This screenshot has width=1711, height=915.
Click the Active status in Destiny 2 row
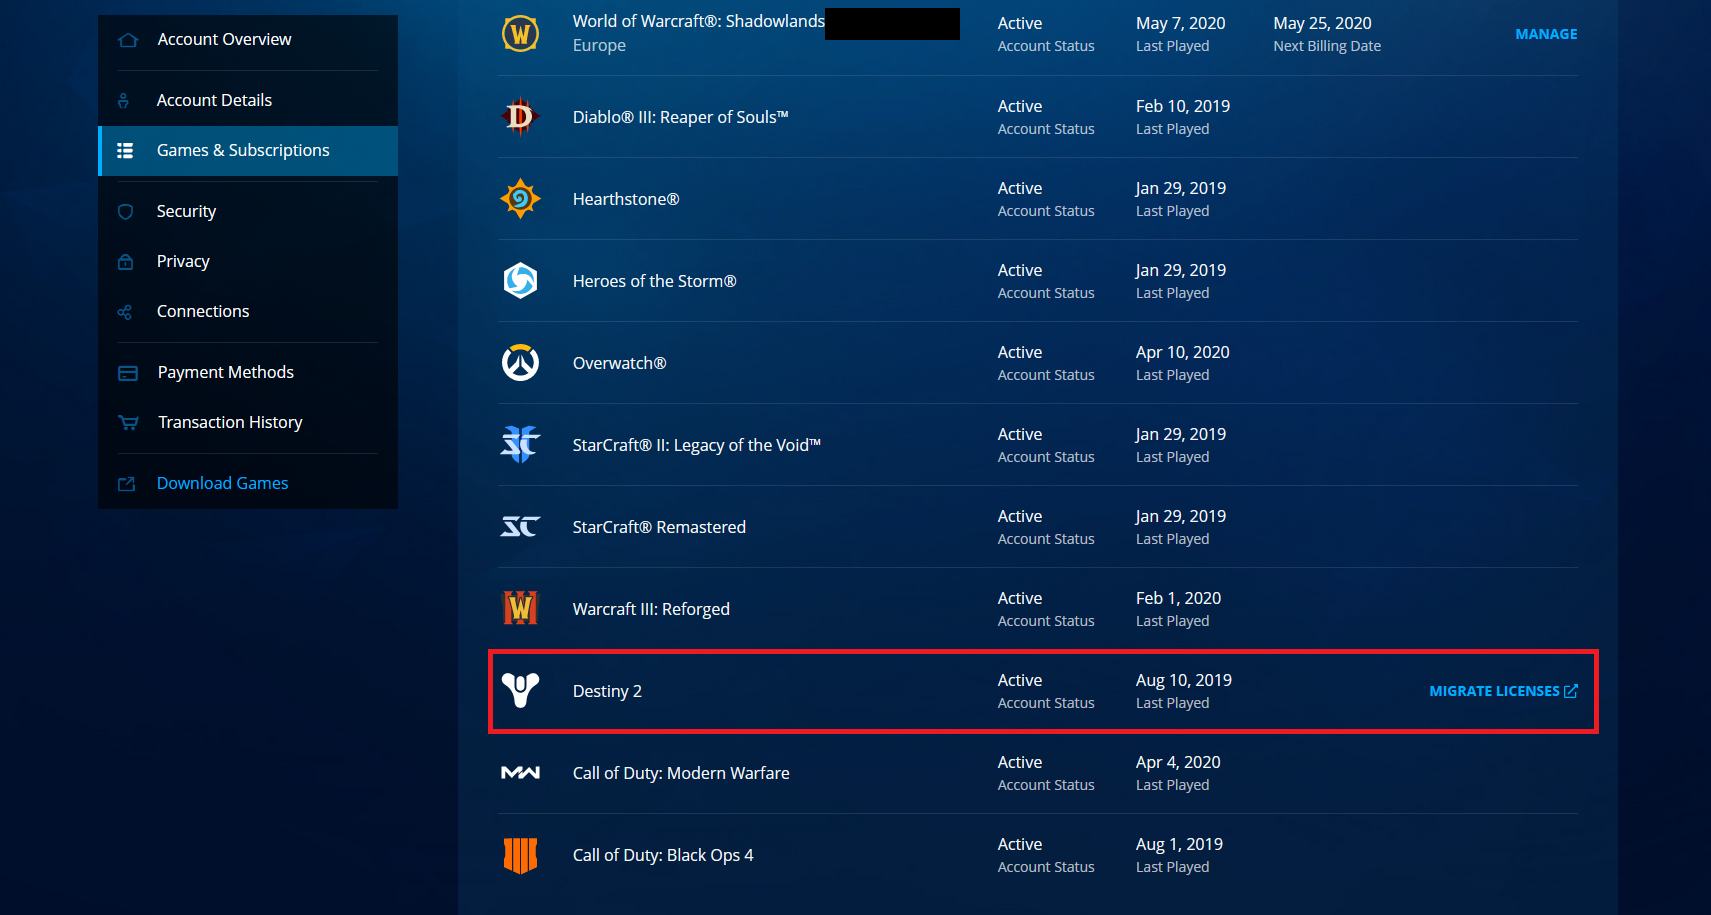(x=1020, y=680)
